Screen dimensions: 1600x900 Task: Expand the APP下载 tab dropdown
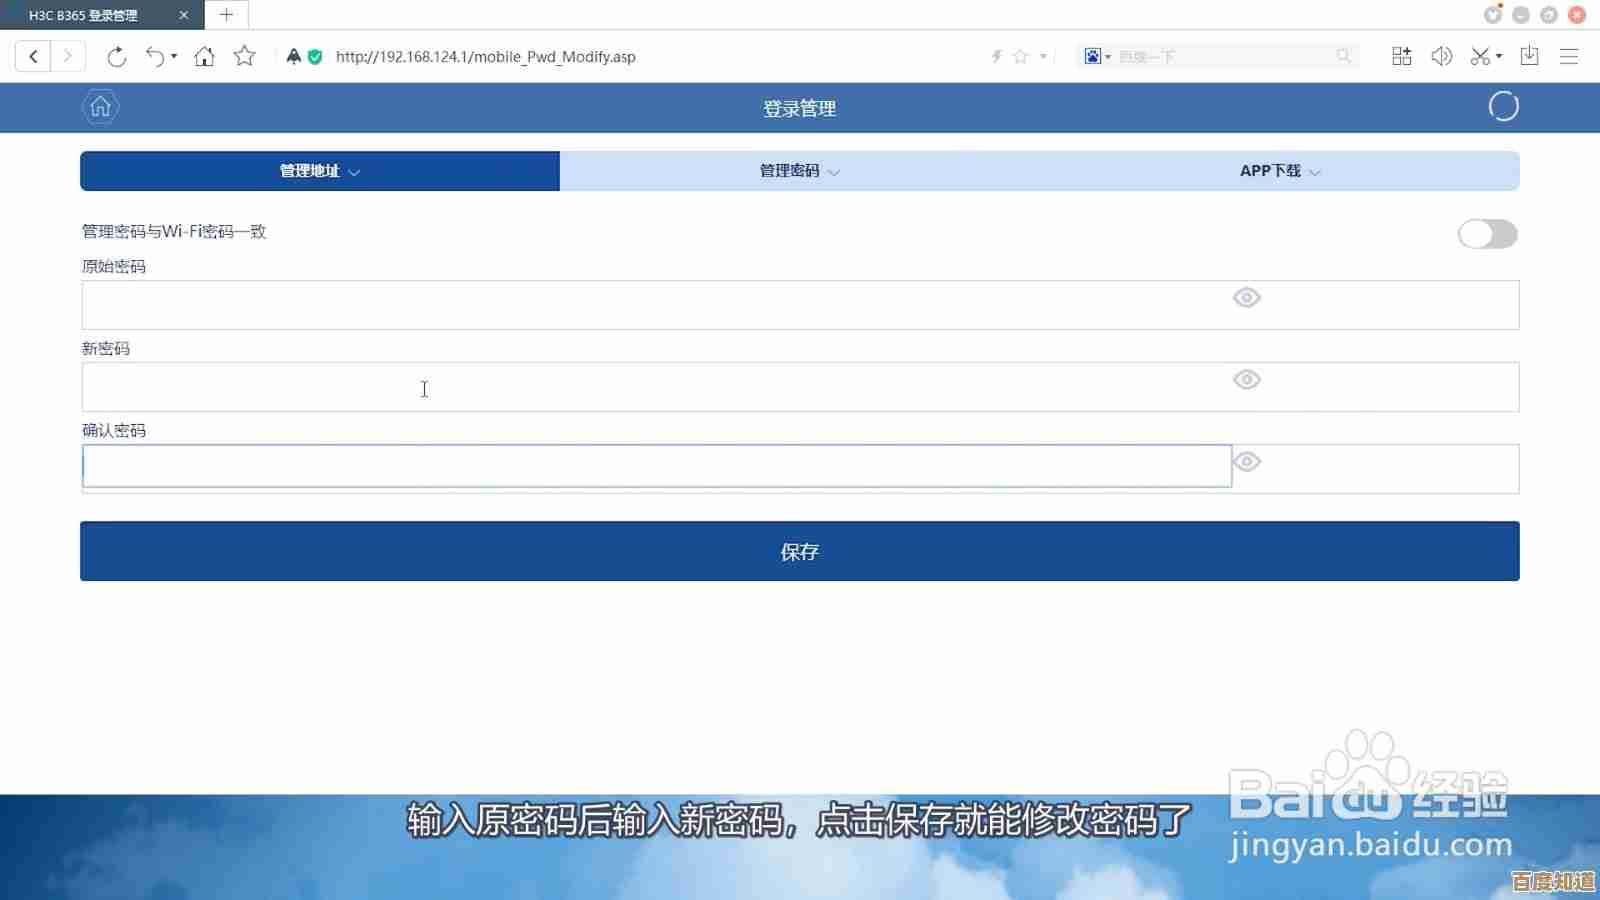1279,171
